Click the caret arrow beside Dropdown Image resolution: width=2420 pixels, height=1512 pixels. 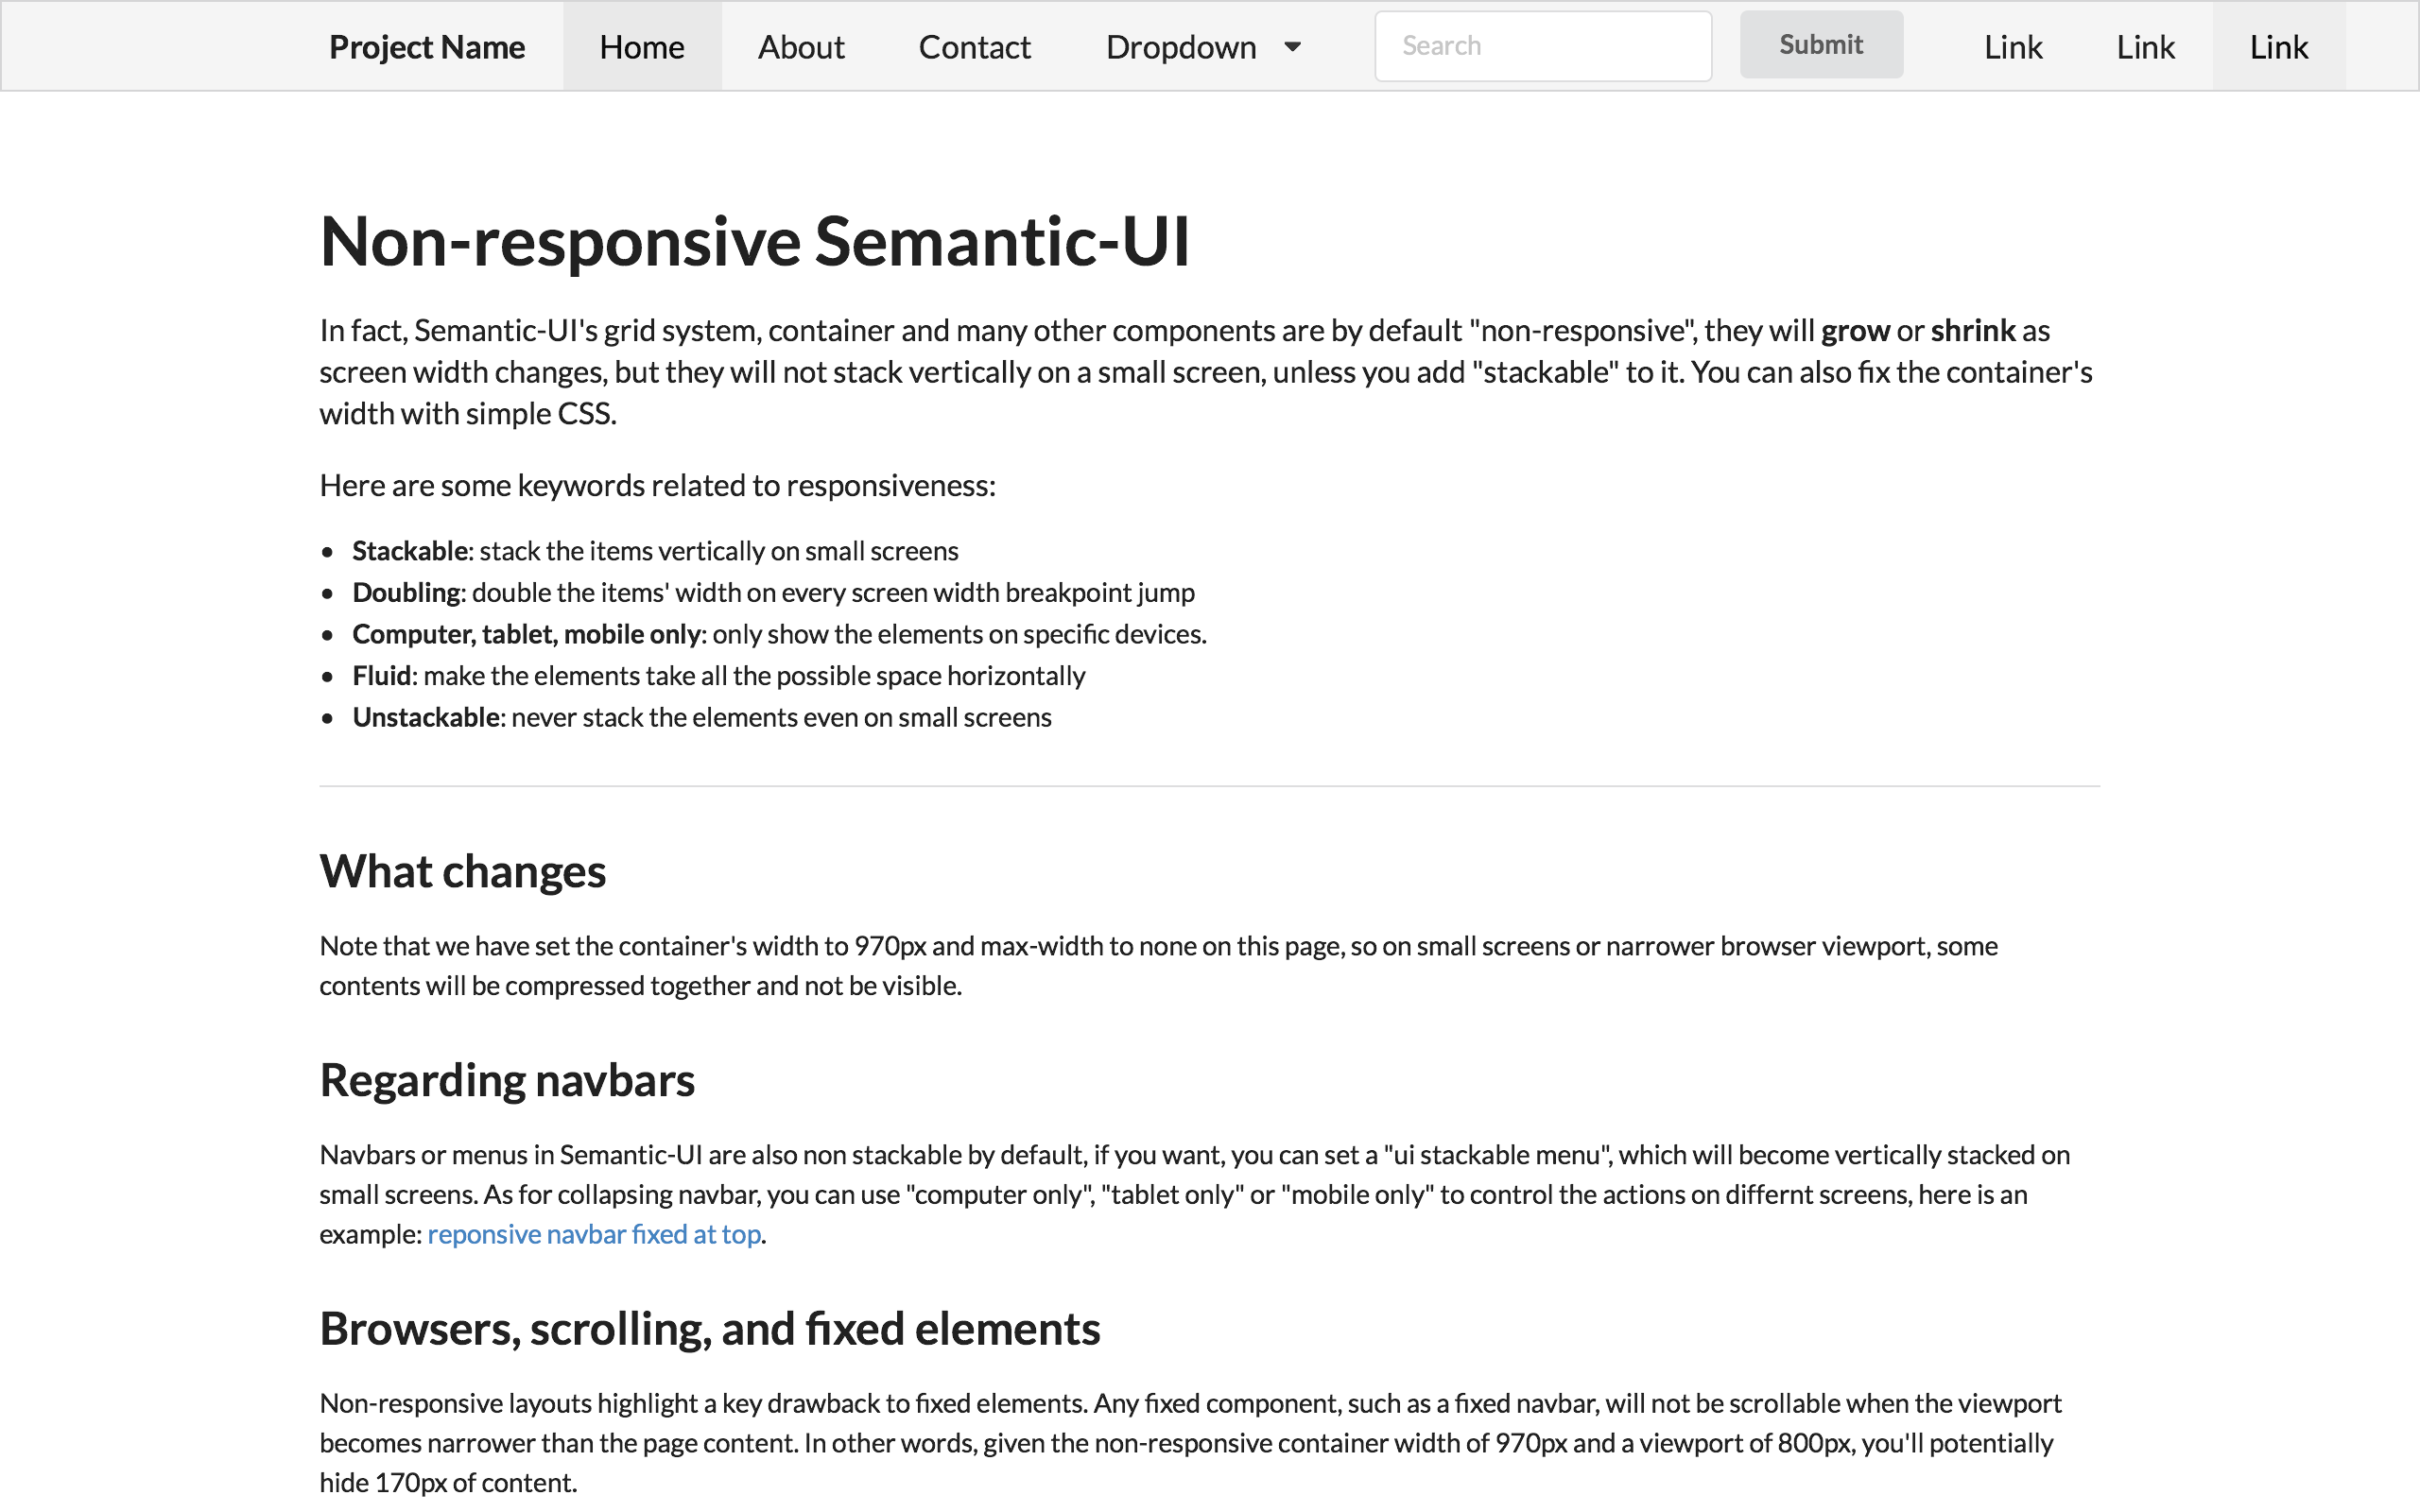pos(1292,47)
